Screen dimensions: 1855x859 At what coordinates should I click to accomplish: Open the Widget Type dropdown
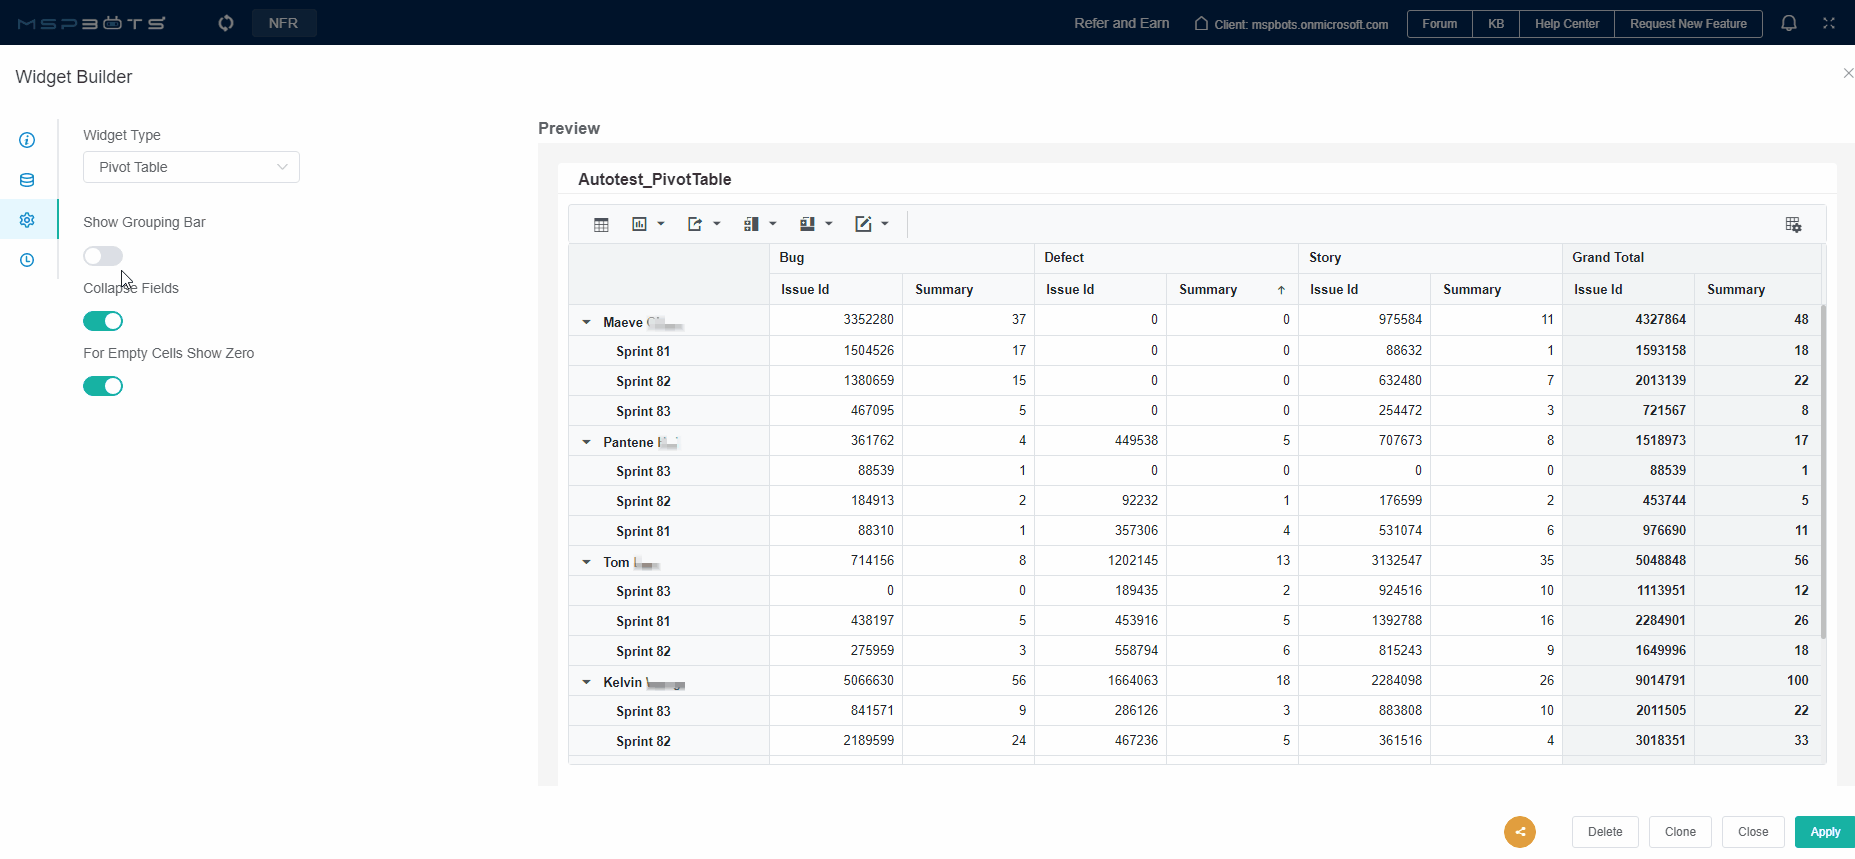[x=191, y=167]
